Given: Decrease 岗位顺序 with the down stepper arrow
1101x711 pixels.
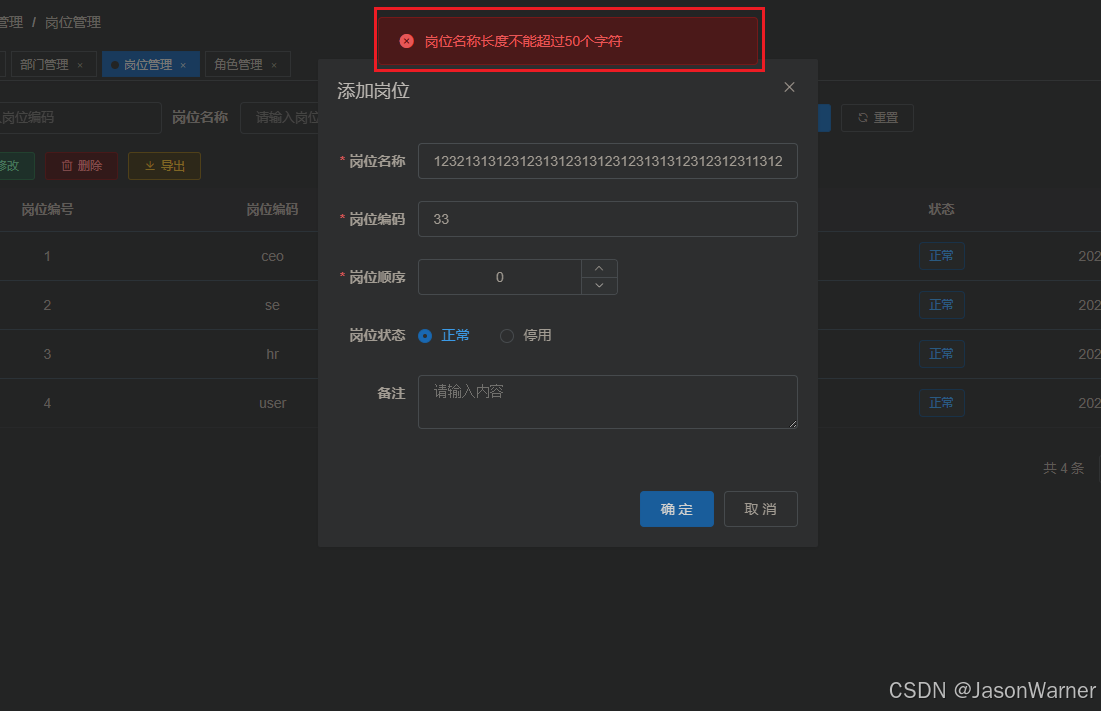Looking at the screenshot, I should [599, 287].
